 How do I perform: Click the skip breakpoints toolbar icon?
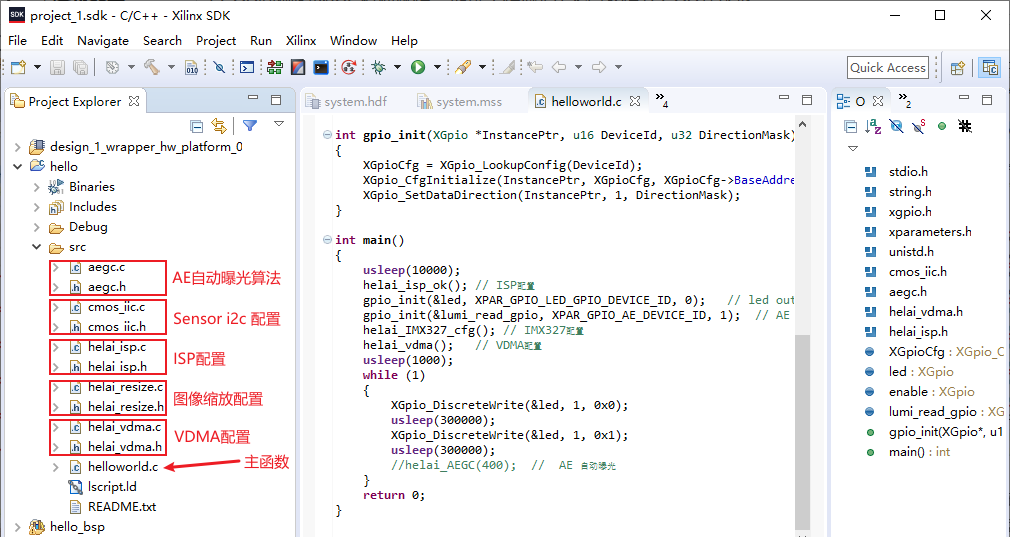click(220, 67)
